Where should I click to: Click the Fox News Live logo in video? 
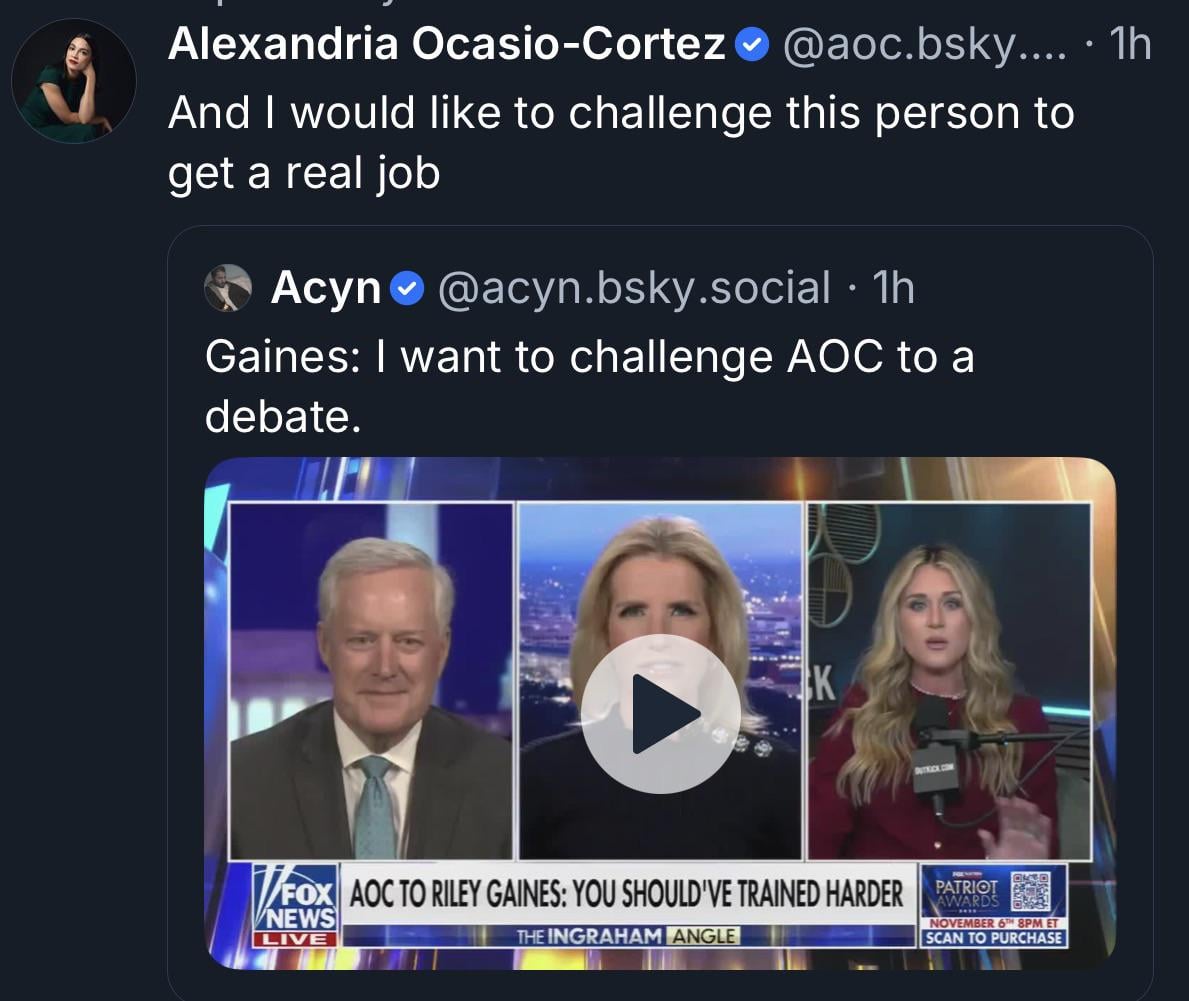point(294,905)
